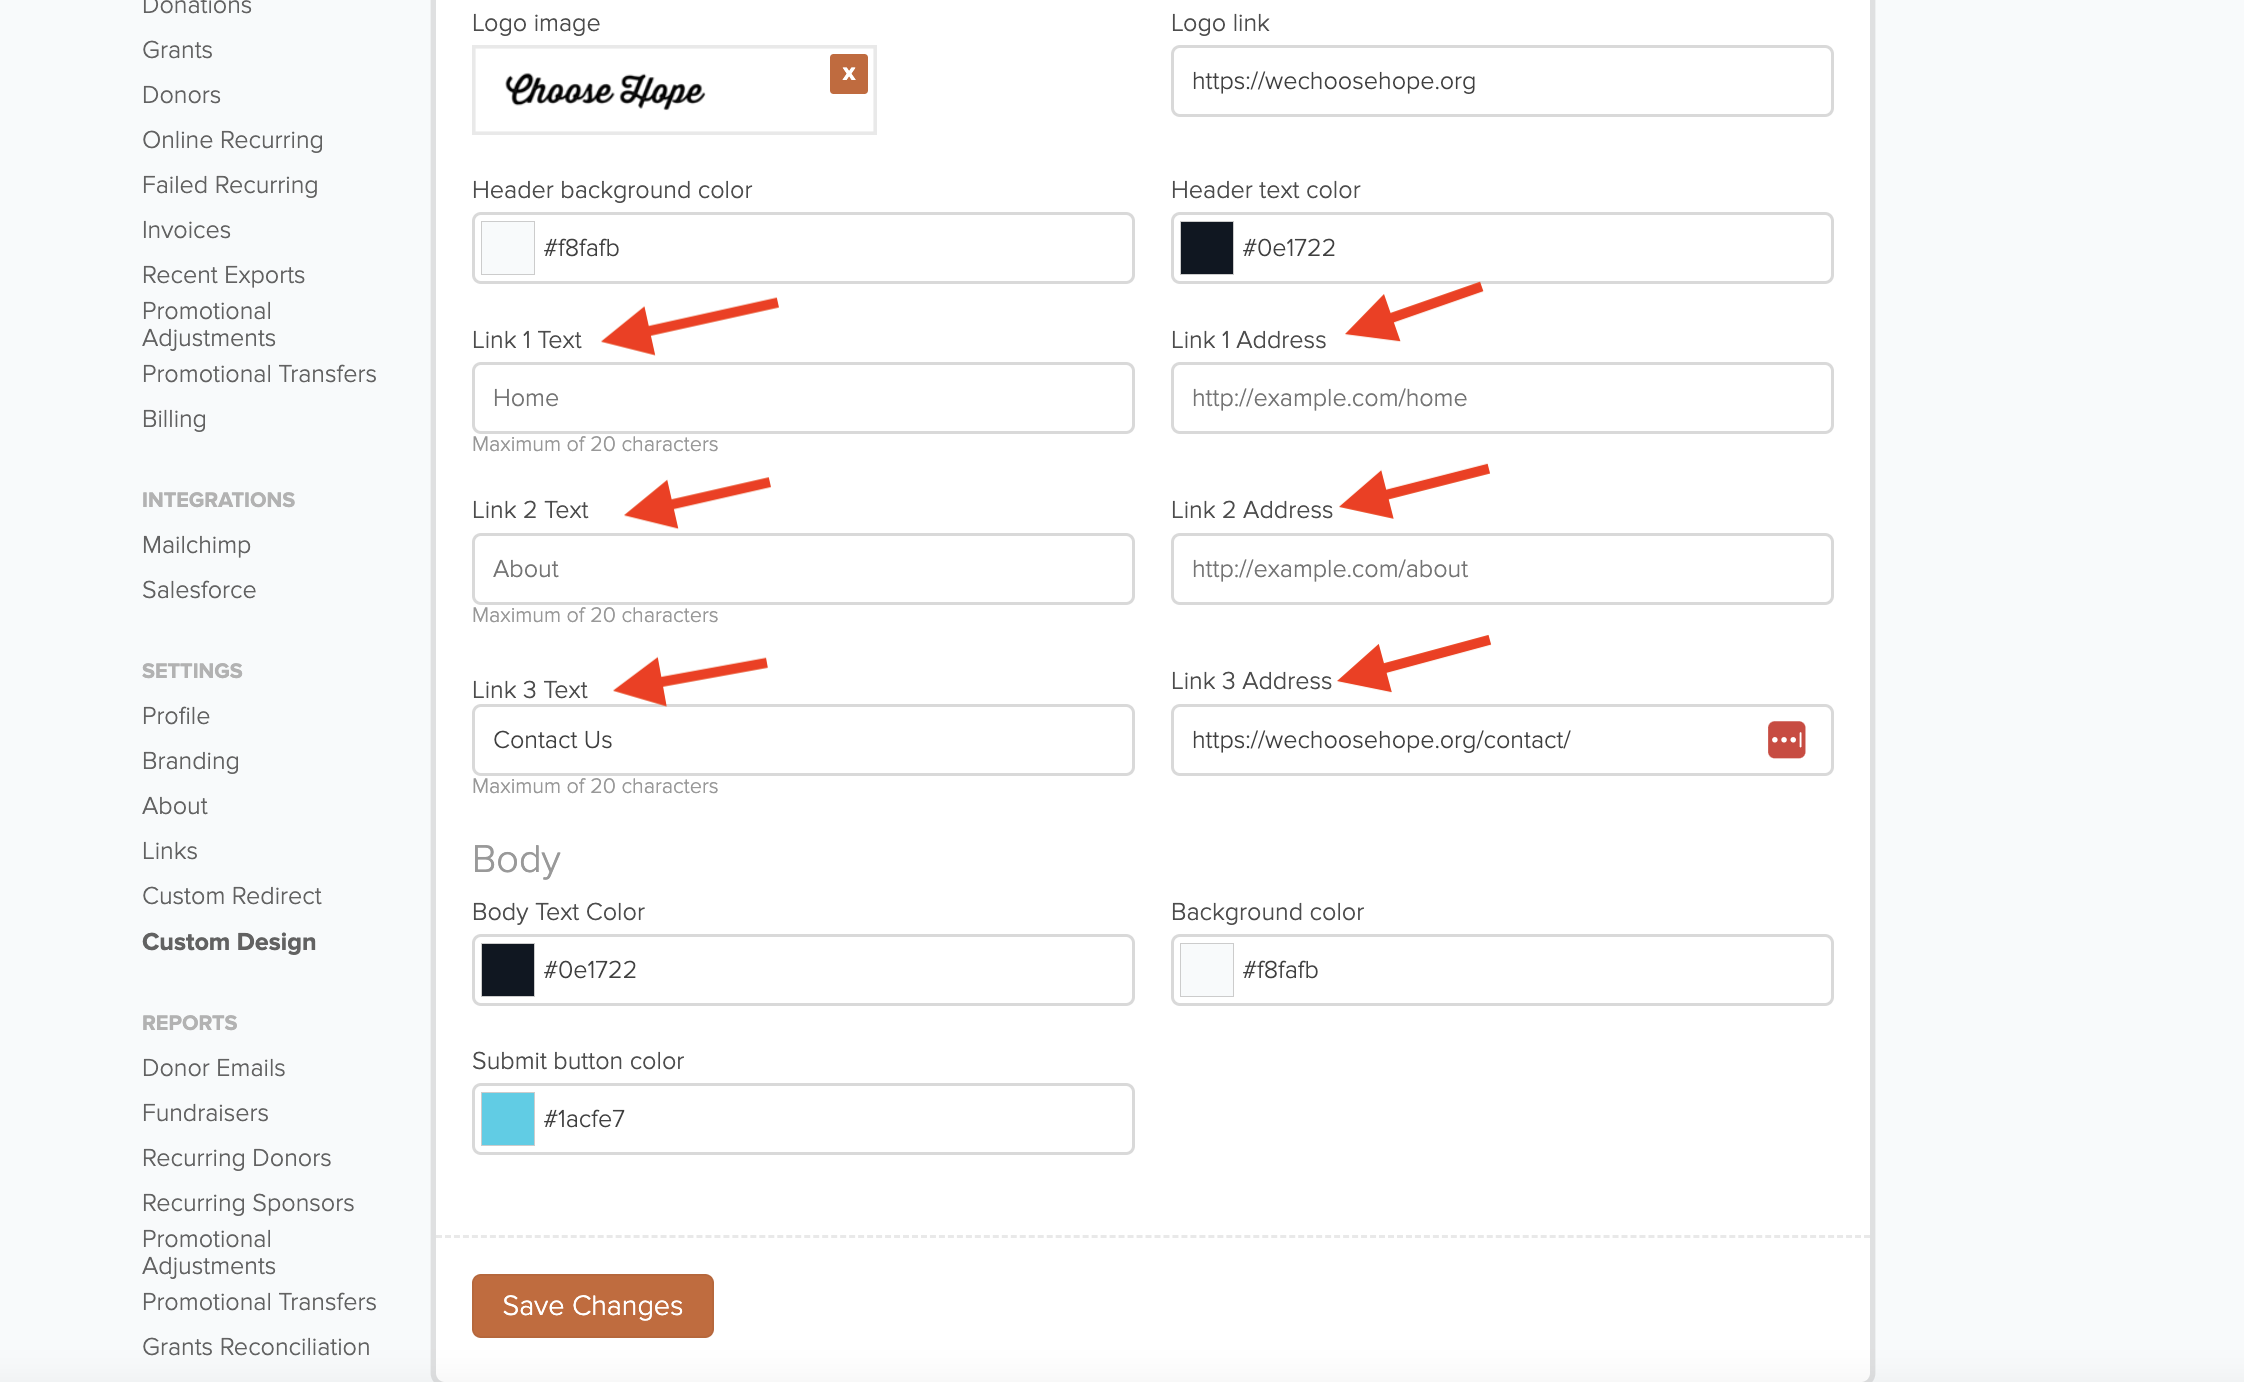The height and width of the screenshot is (1382, 2244).
Task: Edit the Submit button color hex value
Action: point(803,1119)
